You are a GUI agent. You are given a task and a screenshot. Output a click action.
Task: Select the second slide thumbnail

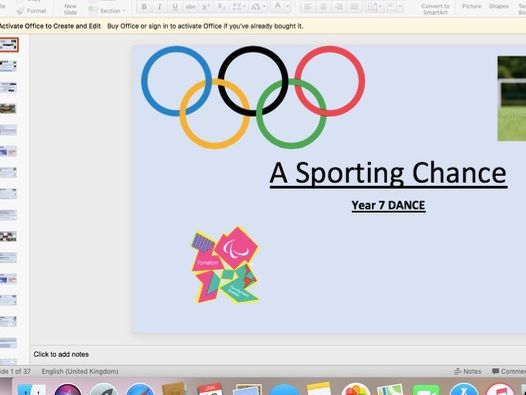tap(8, 66)
